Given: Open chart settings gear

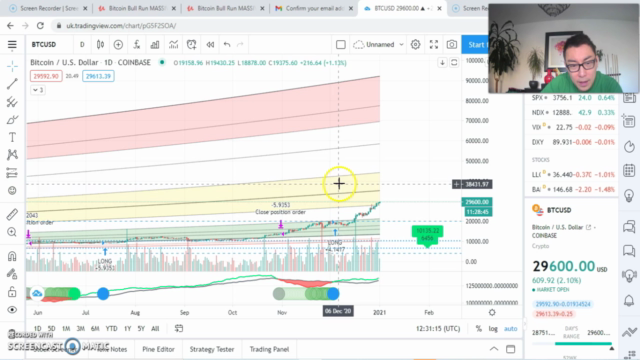Looking at the screenshot, I should coord(416,44).
